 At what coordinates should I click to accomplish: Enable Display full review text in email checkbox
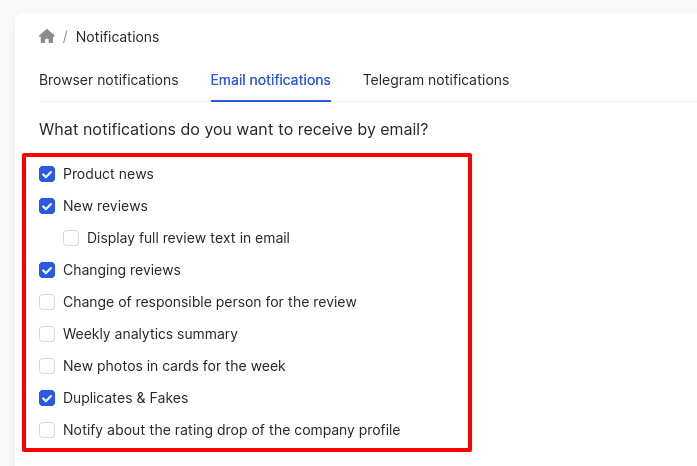(x=71, y=238)
